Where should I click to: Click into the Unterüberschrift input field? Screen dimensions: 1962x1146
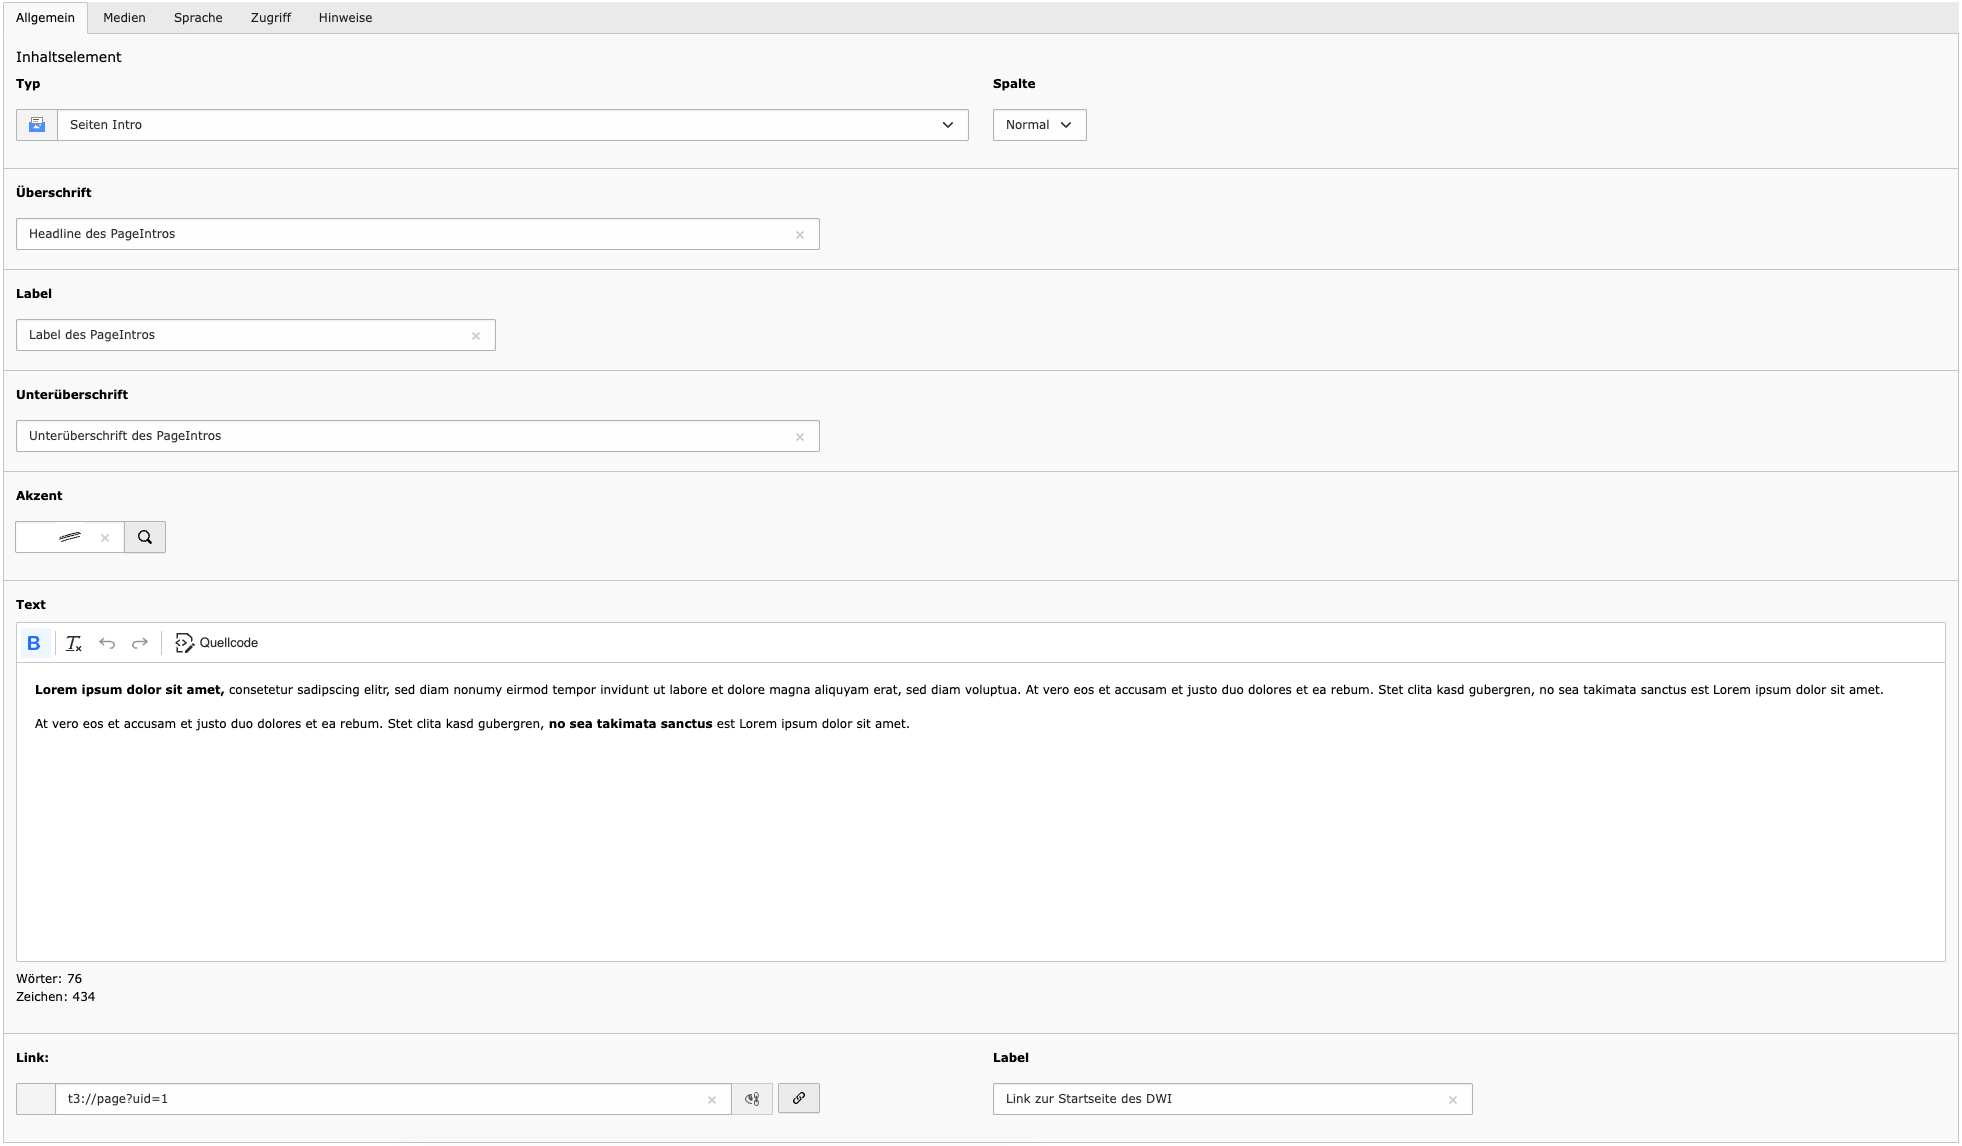[x=400, y=436]
